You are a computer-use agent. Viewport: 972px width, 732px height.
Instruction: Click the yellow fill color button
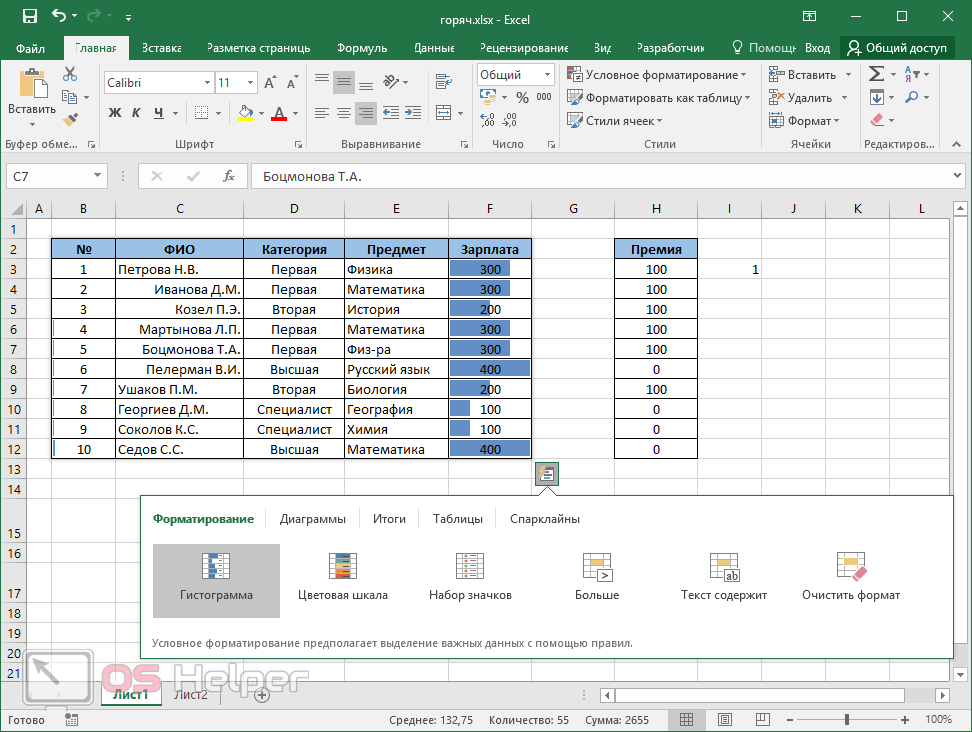[246, 113]
